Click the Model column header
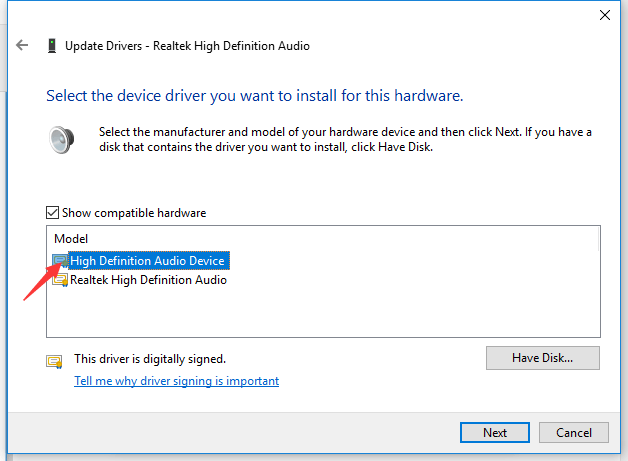Image resolution: width=628 pixels, height=461 pixels. [x=70, y=239]
